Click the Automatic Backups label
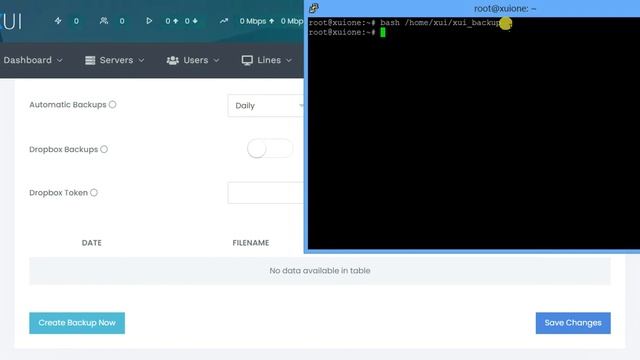The image size is (640, 360). pos(67,104)
